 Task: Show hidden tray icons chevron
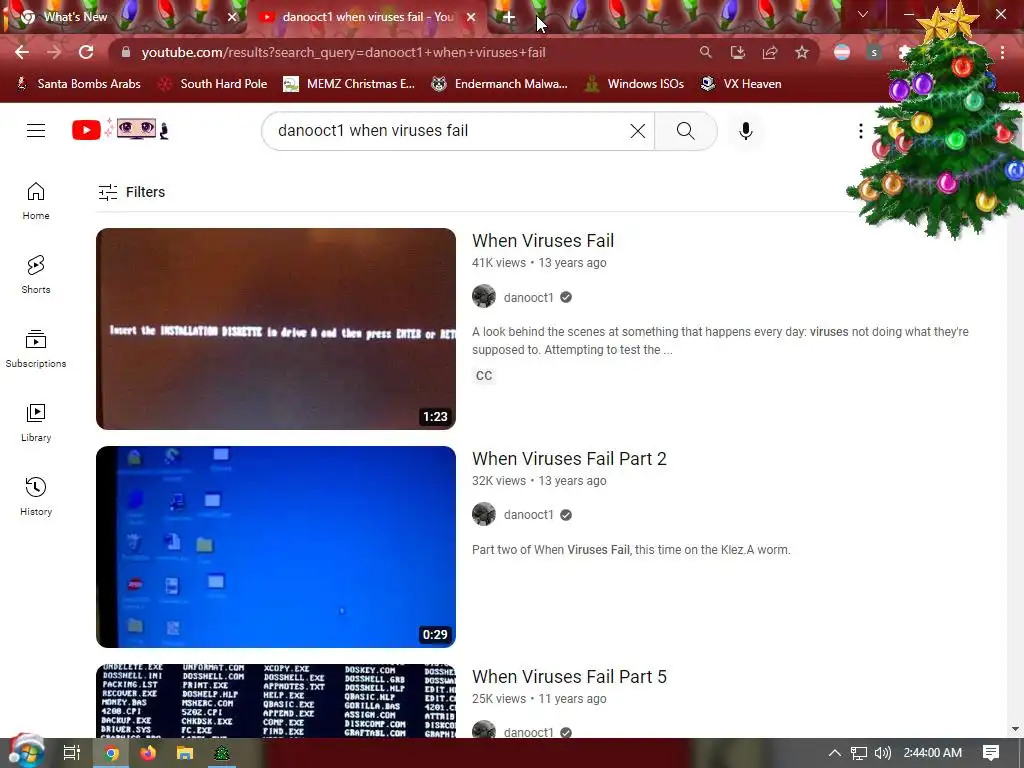pos(835,753)
